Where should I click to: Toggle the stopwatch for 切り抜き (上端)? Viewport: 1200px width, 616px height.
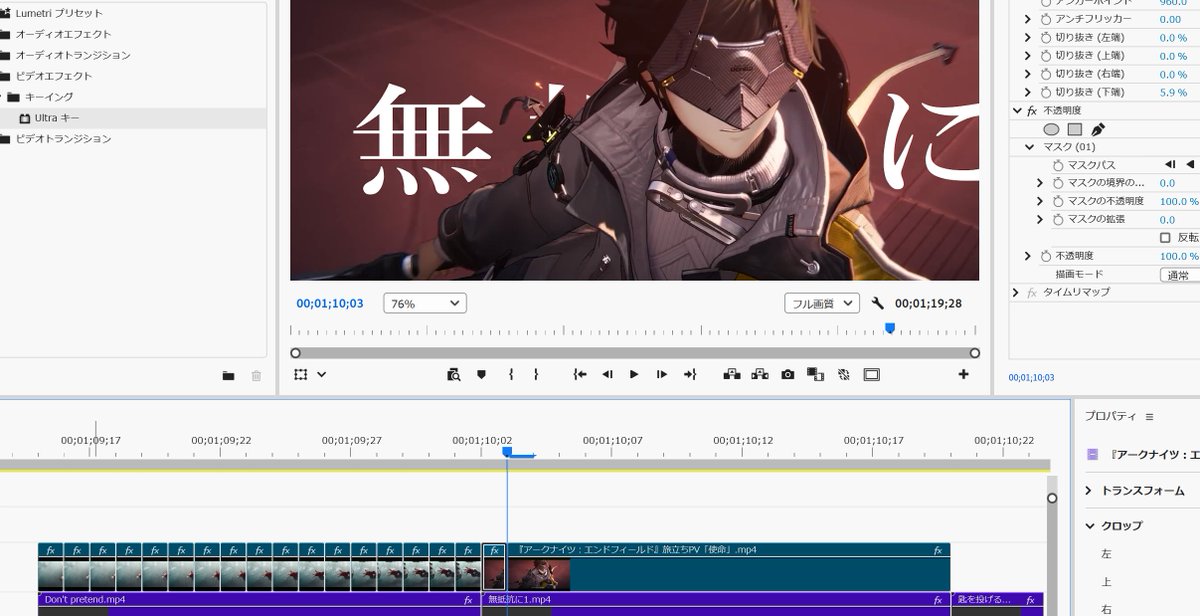click(1047, 56)
